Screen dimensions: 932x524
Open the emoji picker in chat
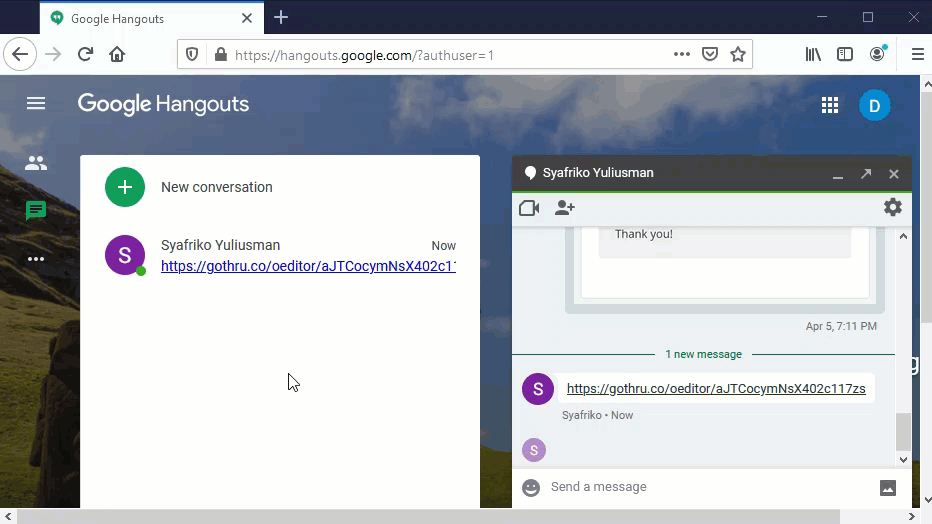[x=531, y=488]
